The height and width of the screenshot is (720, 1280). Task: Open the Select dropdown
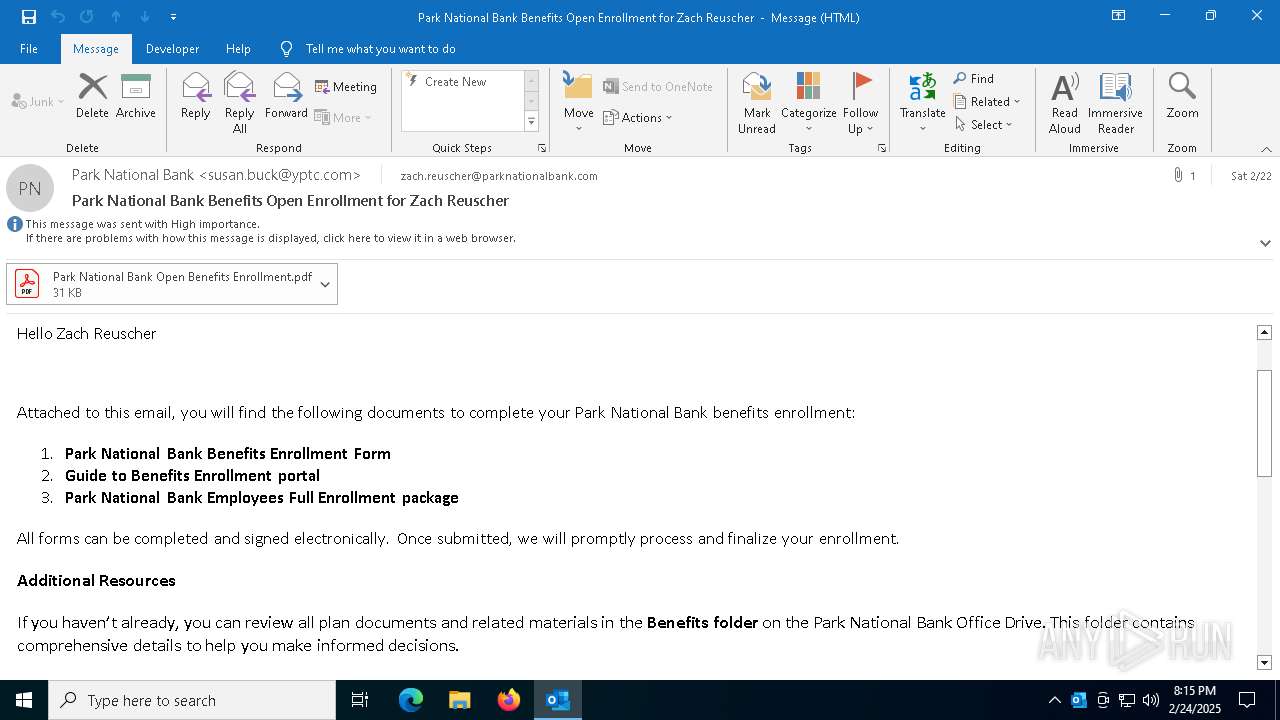[x=984, y=125]
